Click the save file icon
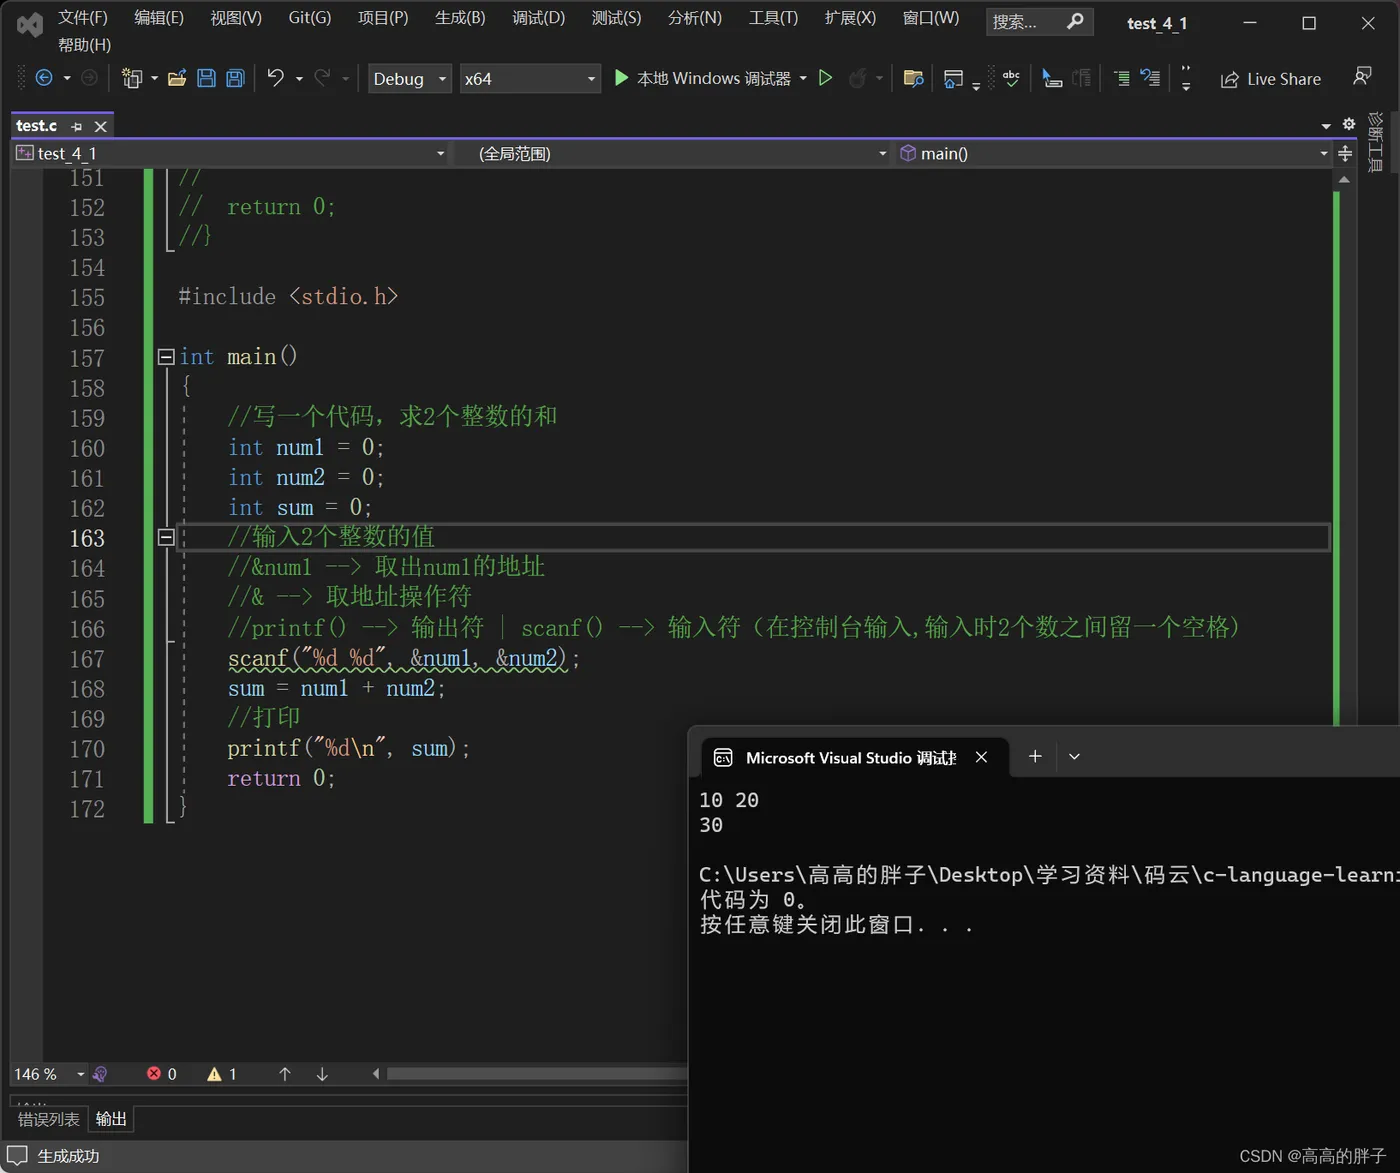This screenshot has width=1400, height=1173. pos(206,78)
